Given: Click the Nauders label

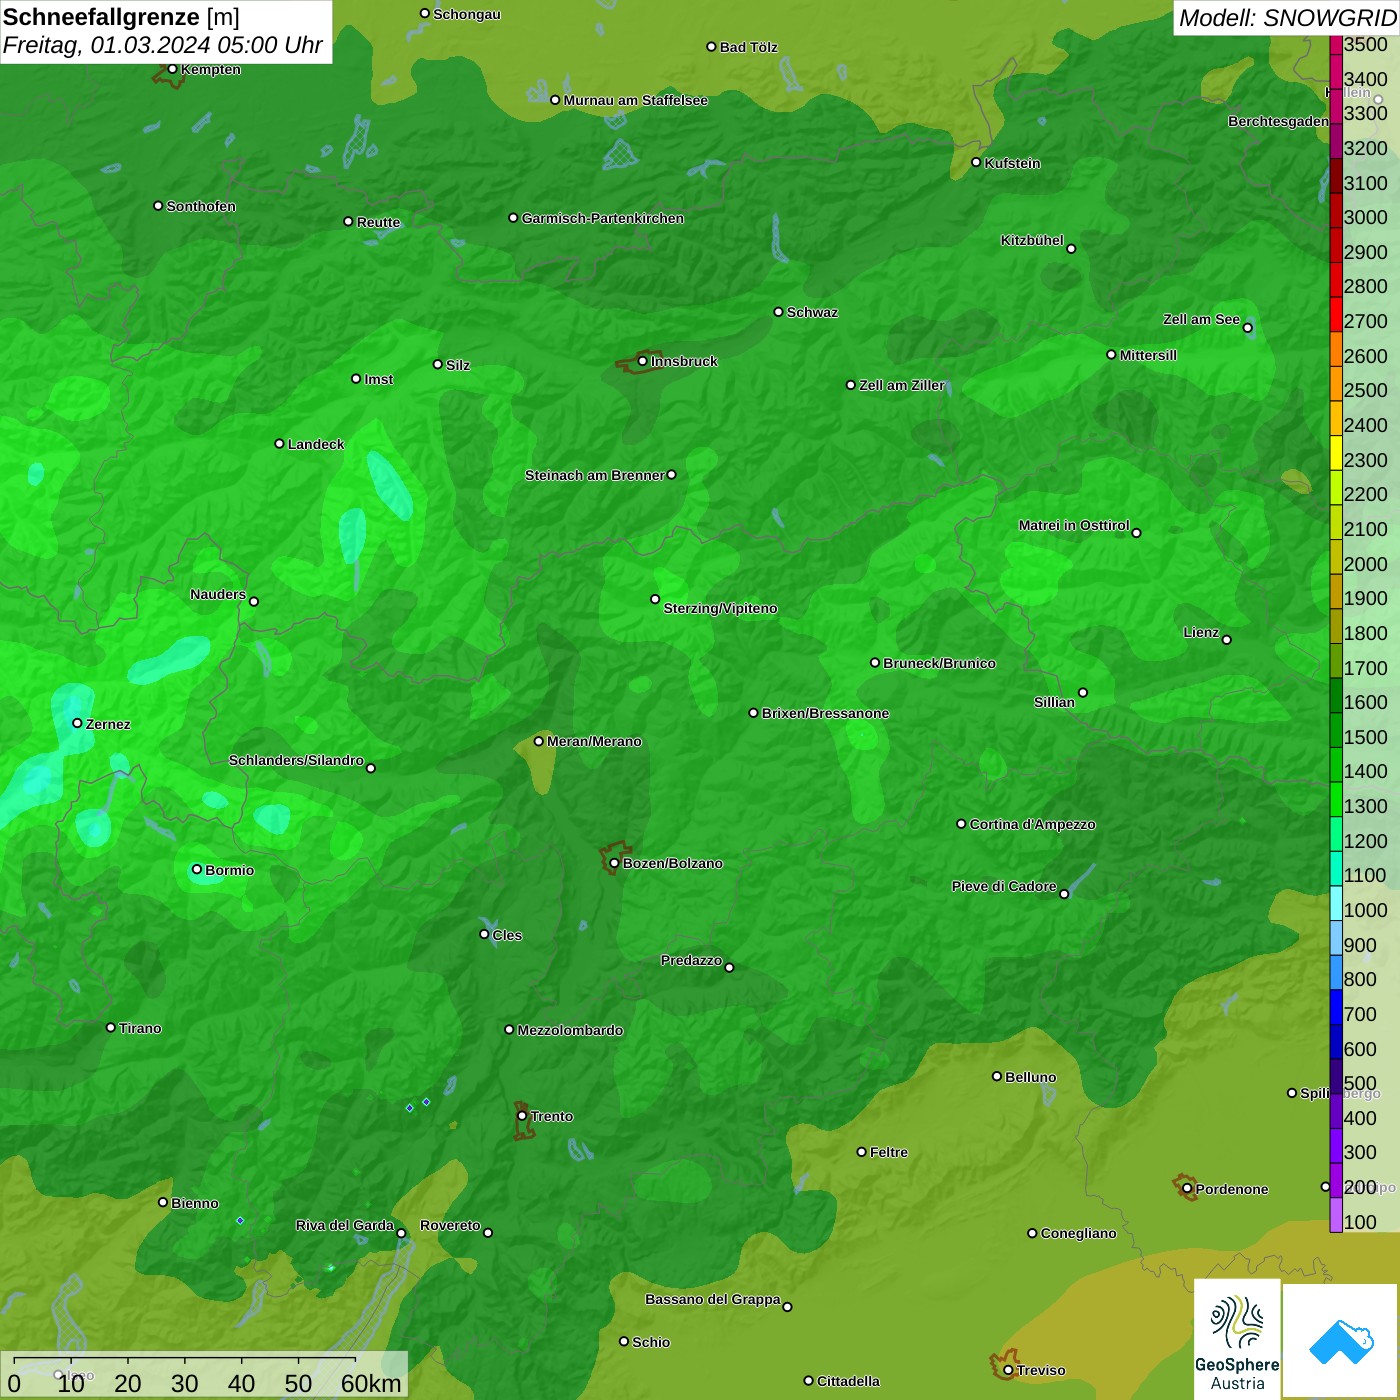Looking at the screenshot, I should pyautogui.click(x=218, y=594).
